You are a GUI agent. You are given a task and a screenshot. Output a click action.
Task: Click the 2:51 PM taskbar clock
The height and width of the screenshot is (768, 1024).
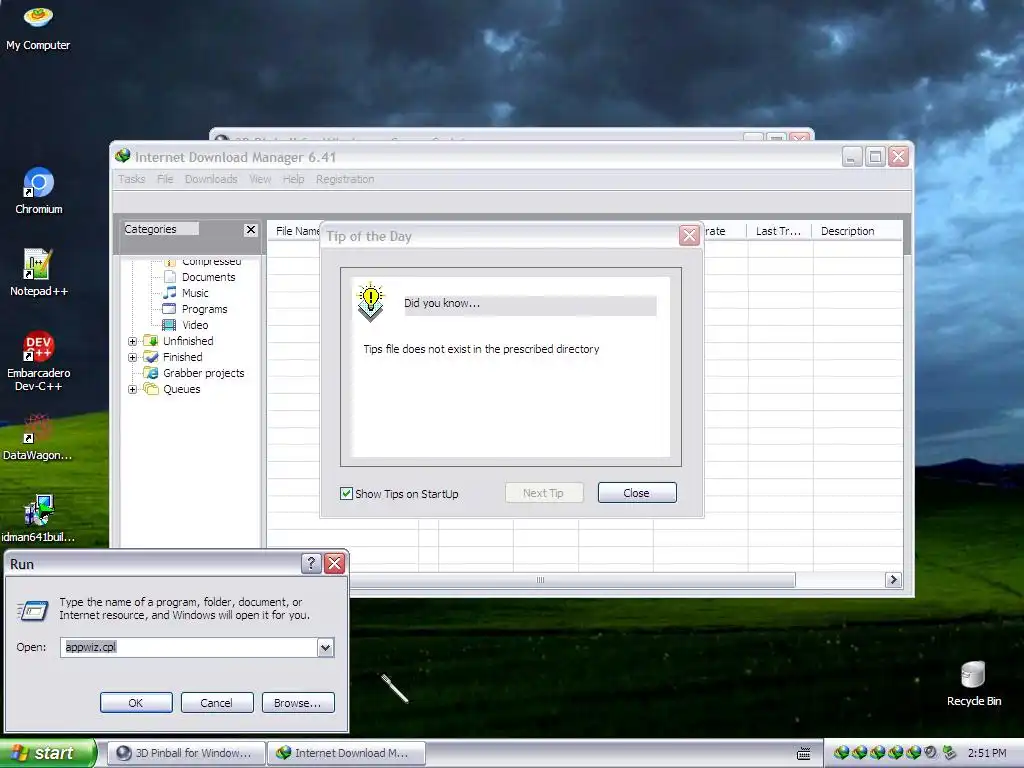pos(987,753)
